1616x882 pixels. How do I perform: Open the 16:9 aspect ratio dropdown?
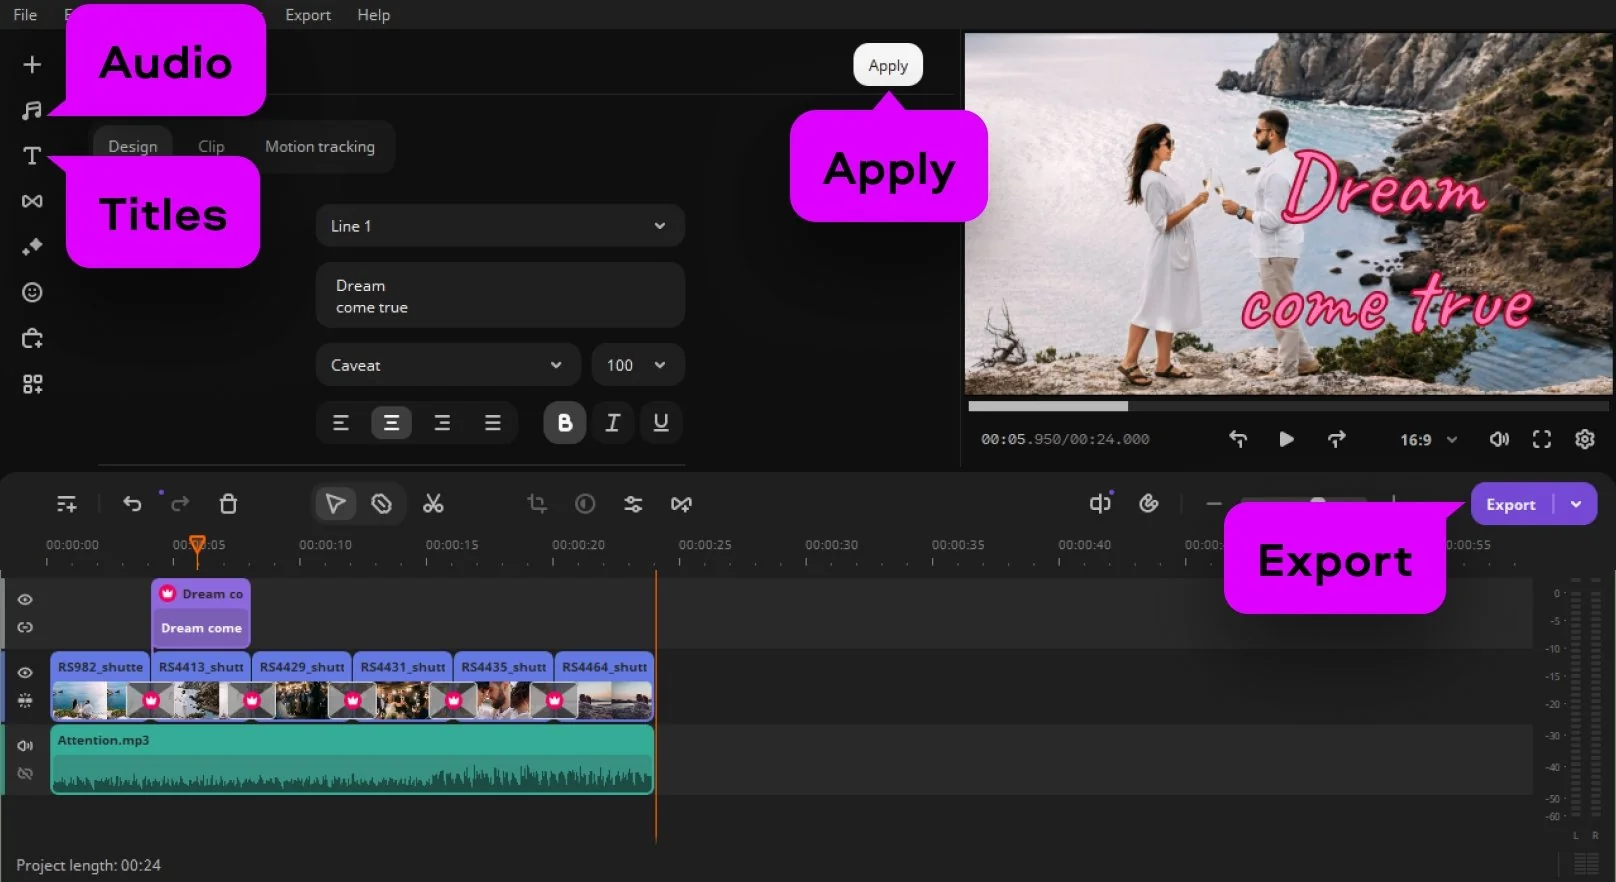point(1428,440)
